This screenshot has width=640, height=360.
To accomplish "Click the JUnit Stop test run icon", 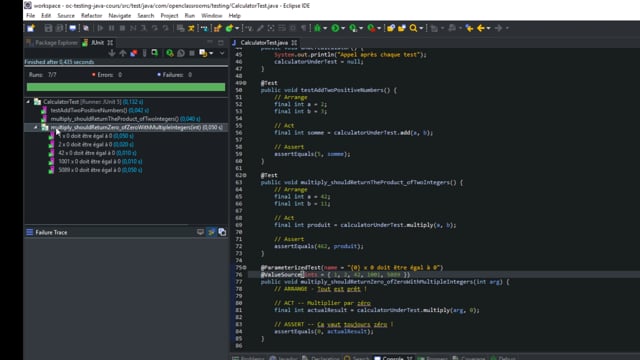I will pyautogui.click(x=192, y=53).
